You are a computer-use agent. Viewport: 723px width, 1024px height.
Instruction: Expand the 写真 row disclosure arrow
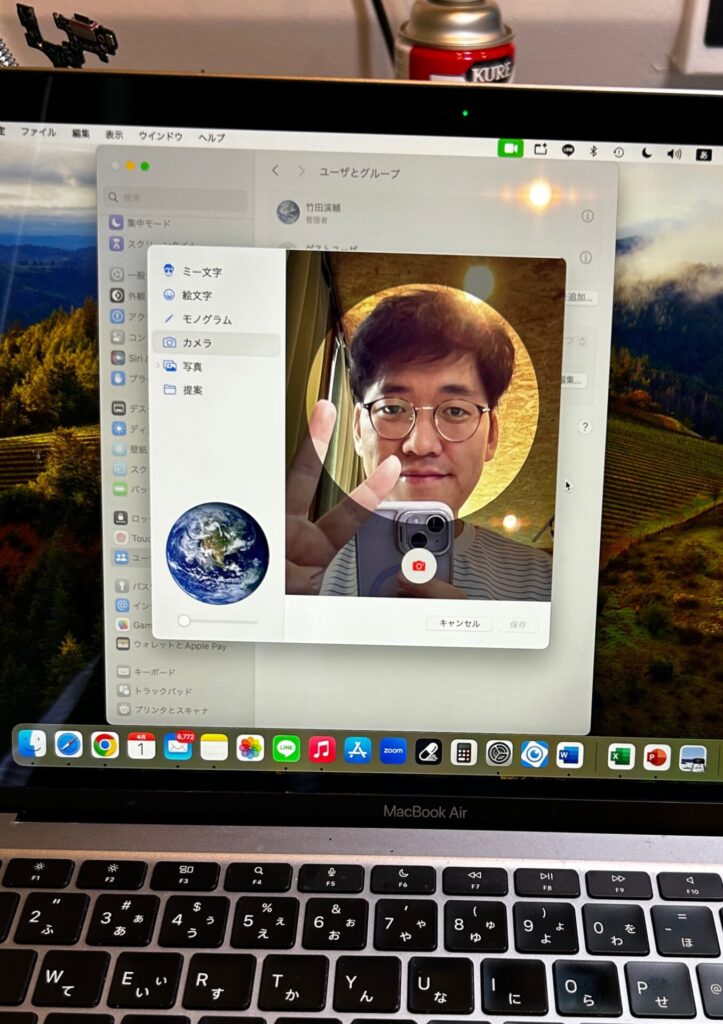point(157,366)
